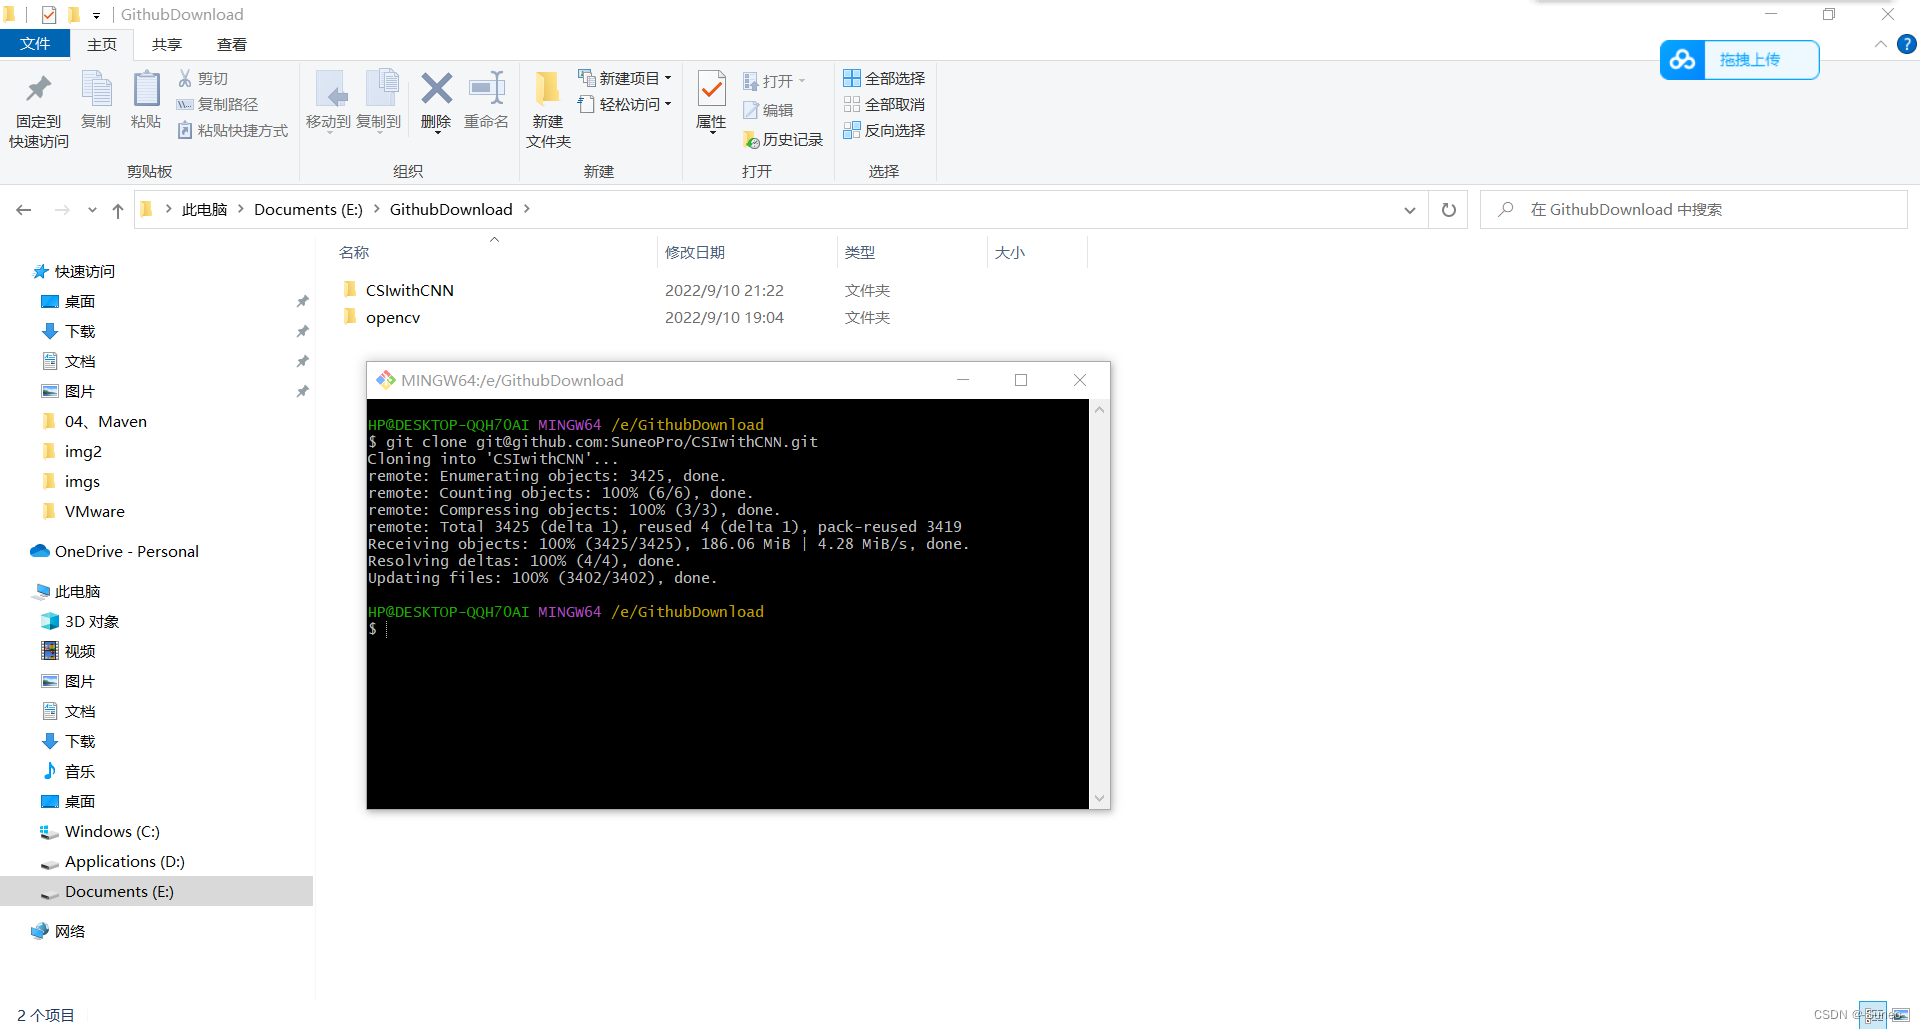This screenshot has height=1029, width=1920.
Task: Select Music (音乐) in sidebar
Action: click(80, 771)
